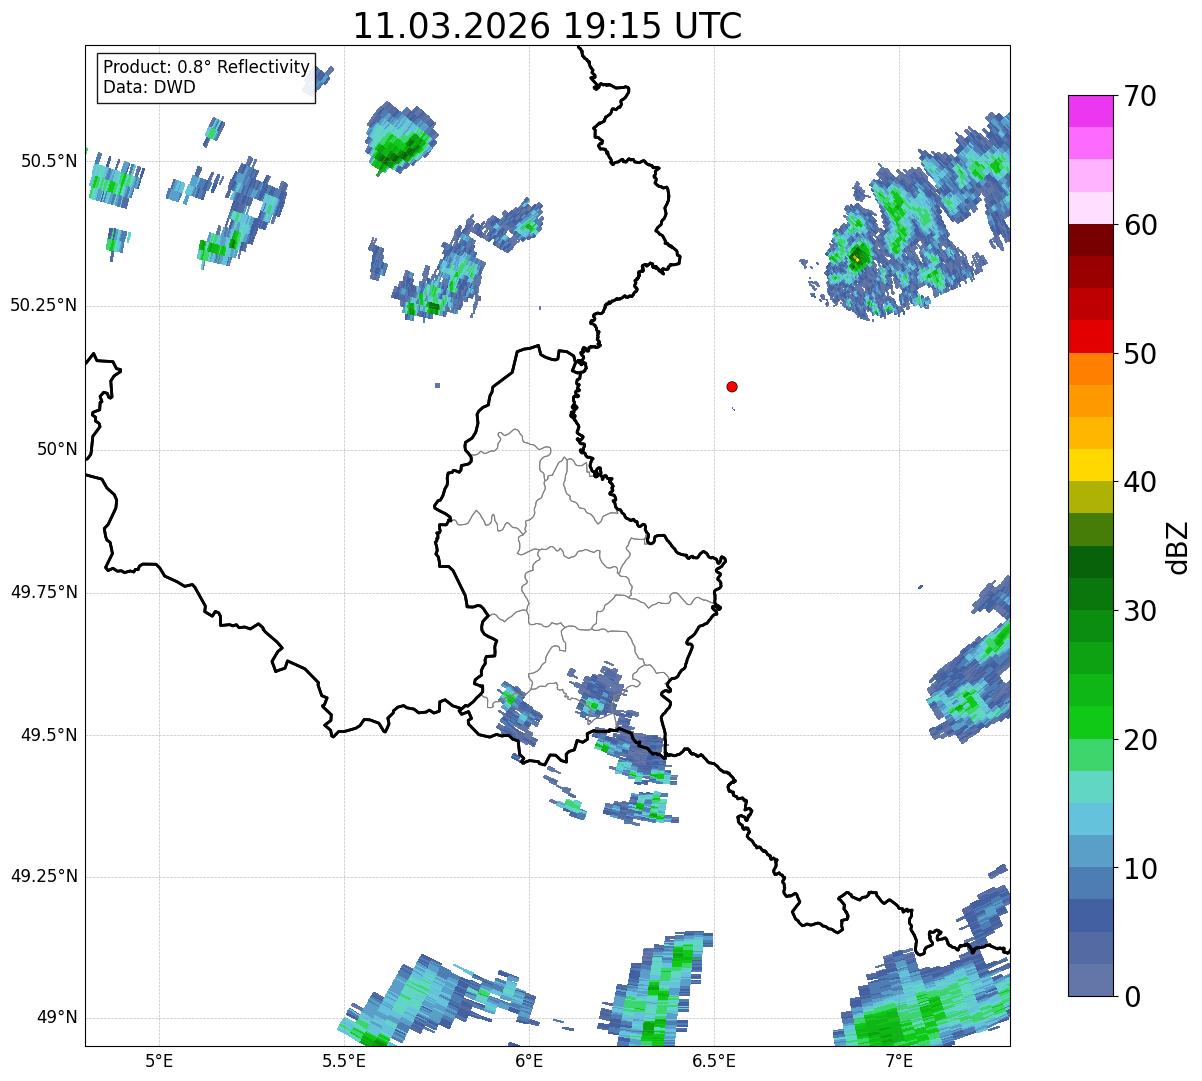This screenshot has height=1081, width=1202.
Task: Click the colorbar tick label 40
Action: [1139, 482]
